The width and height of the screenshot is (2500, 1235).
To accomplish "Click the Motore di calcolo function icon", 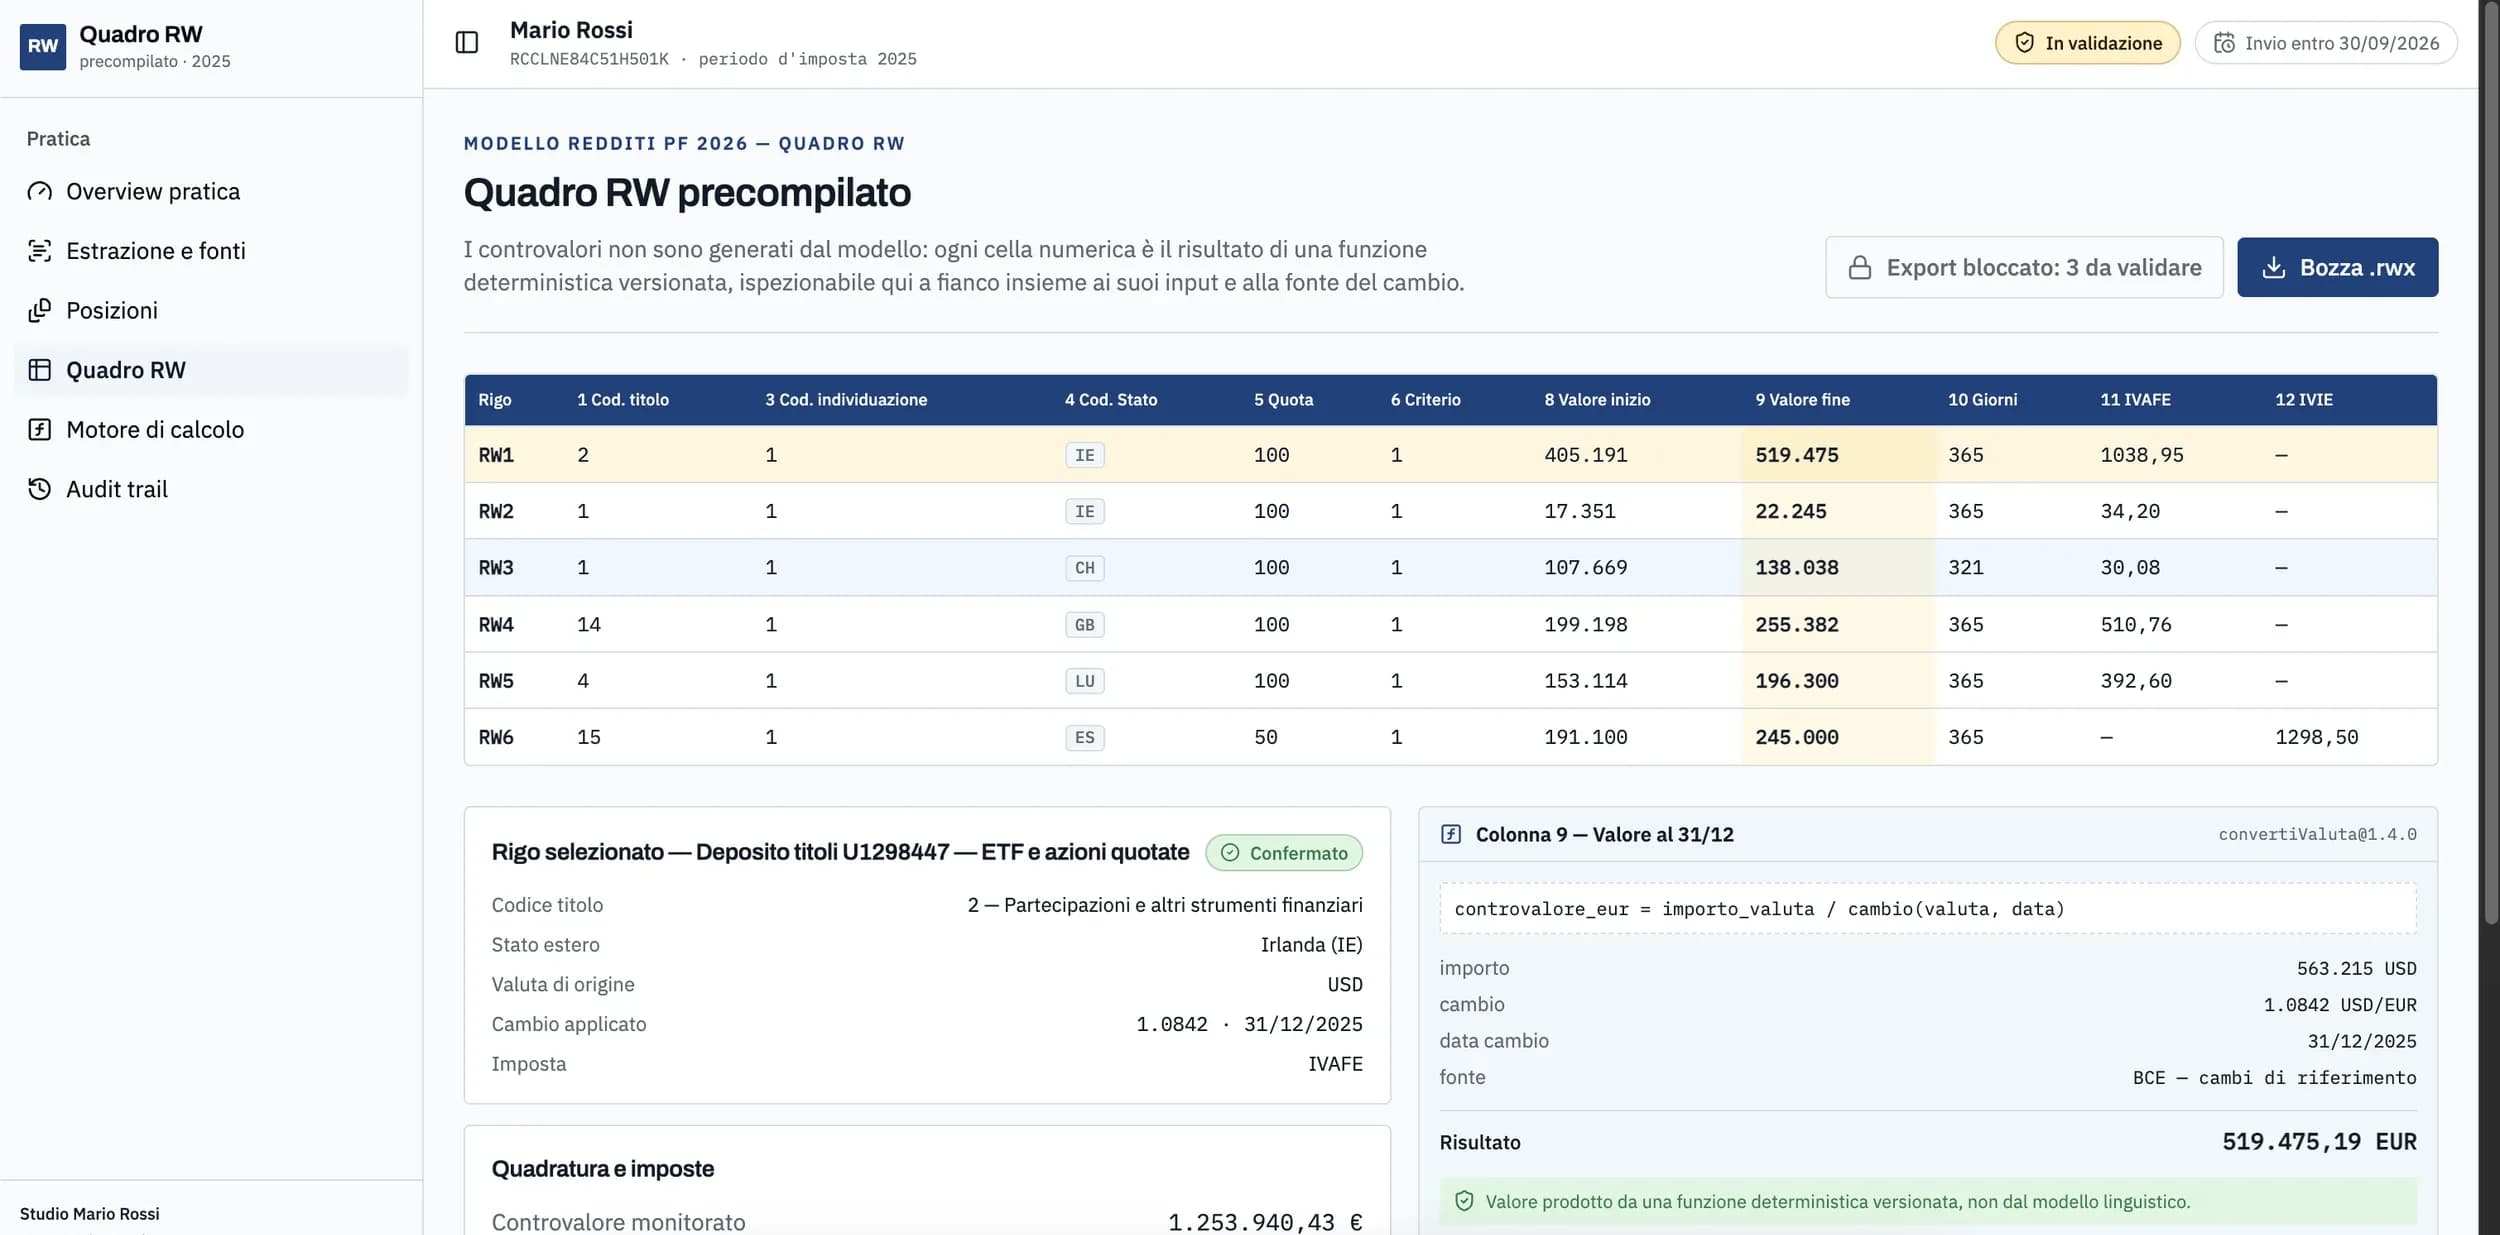I will pyautogui.click(x=39, y=429).
